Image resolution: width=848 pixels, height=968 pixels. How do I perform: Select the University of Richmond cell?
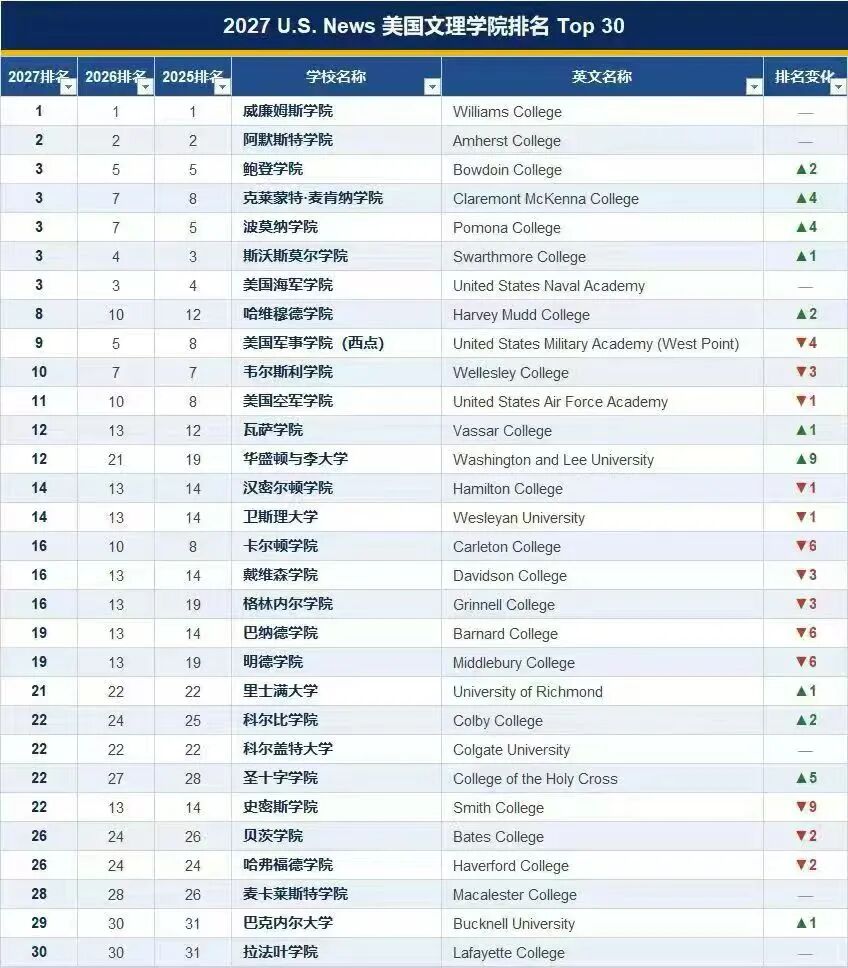click(x=602, y=692)
